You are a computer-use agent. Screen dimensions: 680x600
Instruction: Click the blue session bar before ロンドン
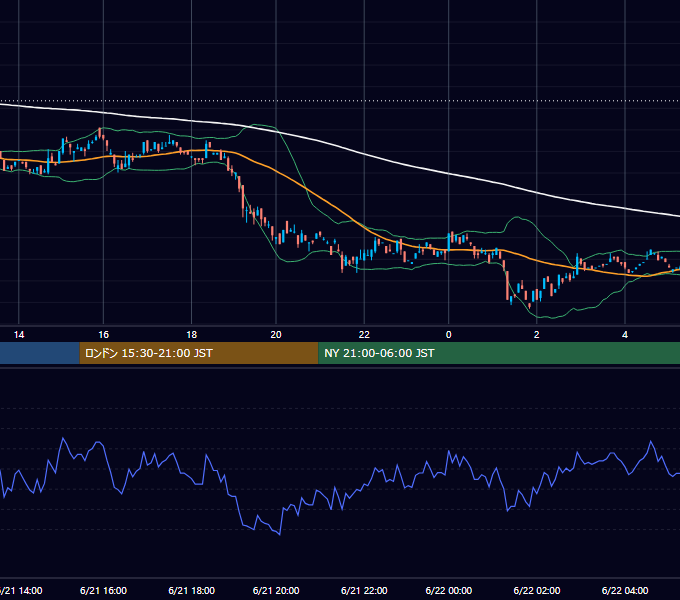[39, 353]
